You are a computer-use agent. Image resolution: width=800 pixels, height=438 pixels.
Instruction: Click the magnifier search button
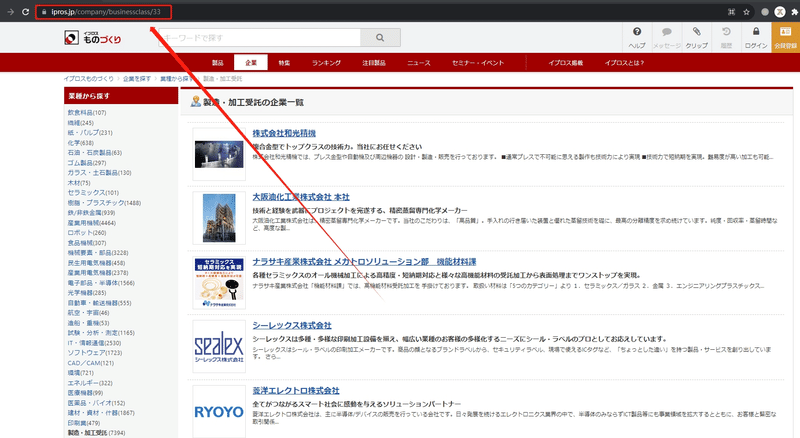coord(380,37)
